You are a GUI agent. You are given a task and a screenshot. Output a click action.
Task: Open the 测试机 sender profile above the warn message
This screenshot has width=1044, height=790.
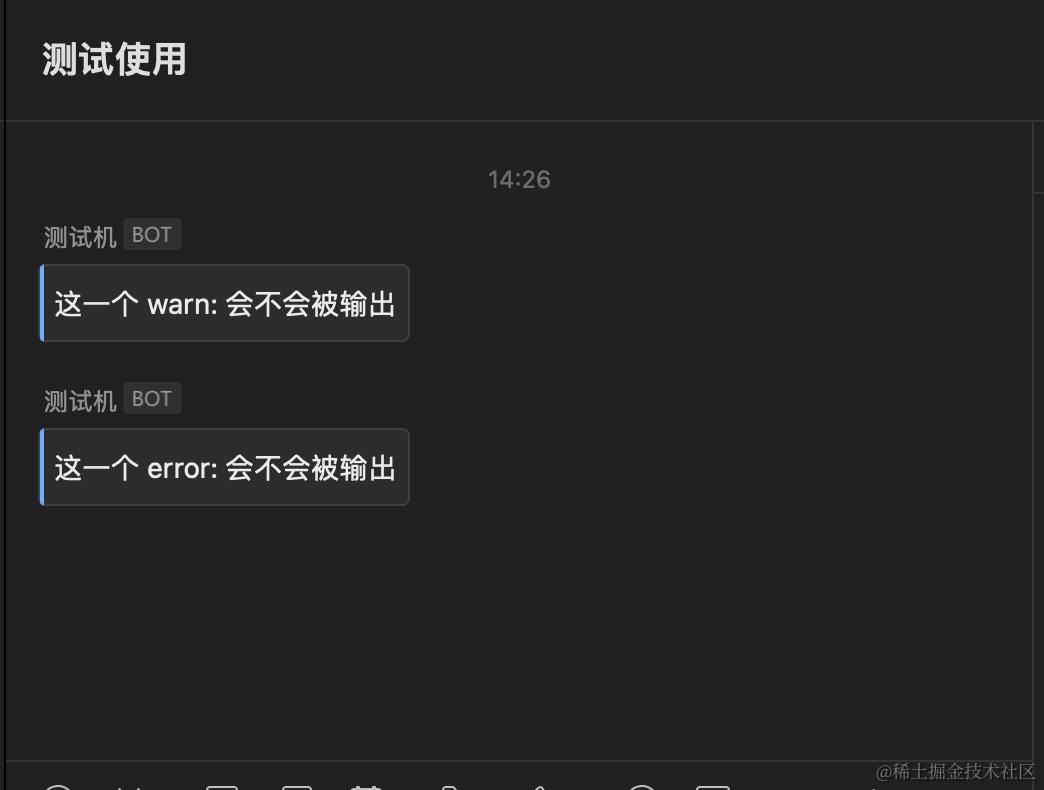click(x=80, y=237)
